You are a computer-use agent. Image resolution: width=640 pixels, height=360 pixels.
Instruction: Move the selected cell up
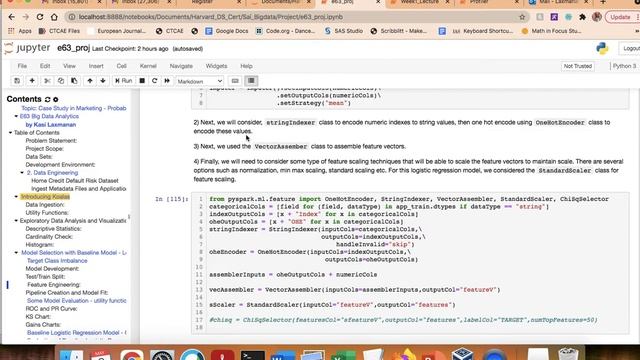[x=90, y=81]
